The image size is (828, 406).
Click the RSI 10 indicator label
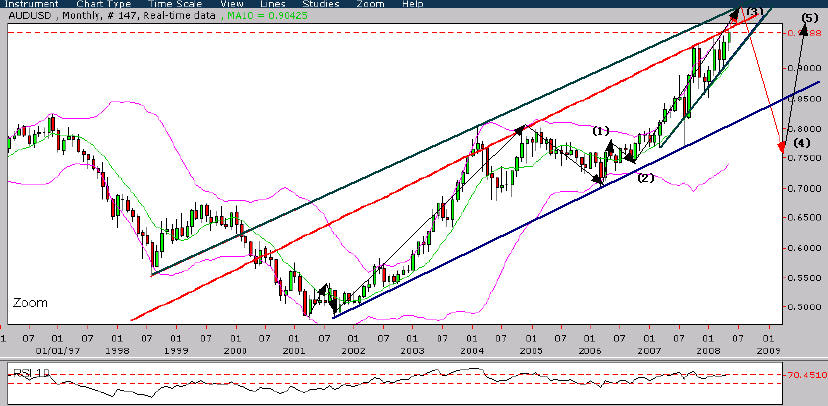point(31,373)
